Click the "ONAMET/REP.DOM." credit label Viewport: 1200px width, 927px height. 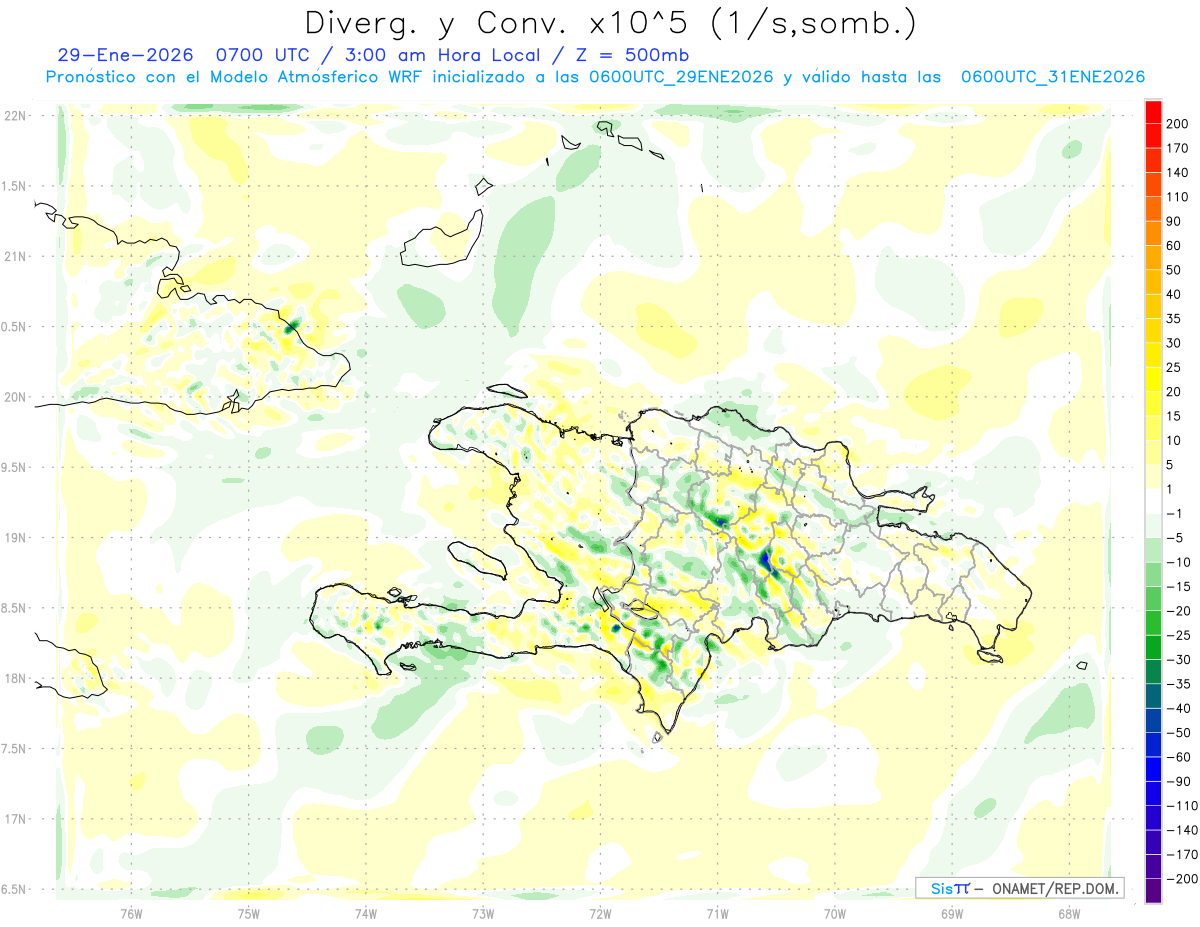point(1054,888)
